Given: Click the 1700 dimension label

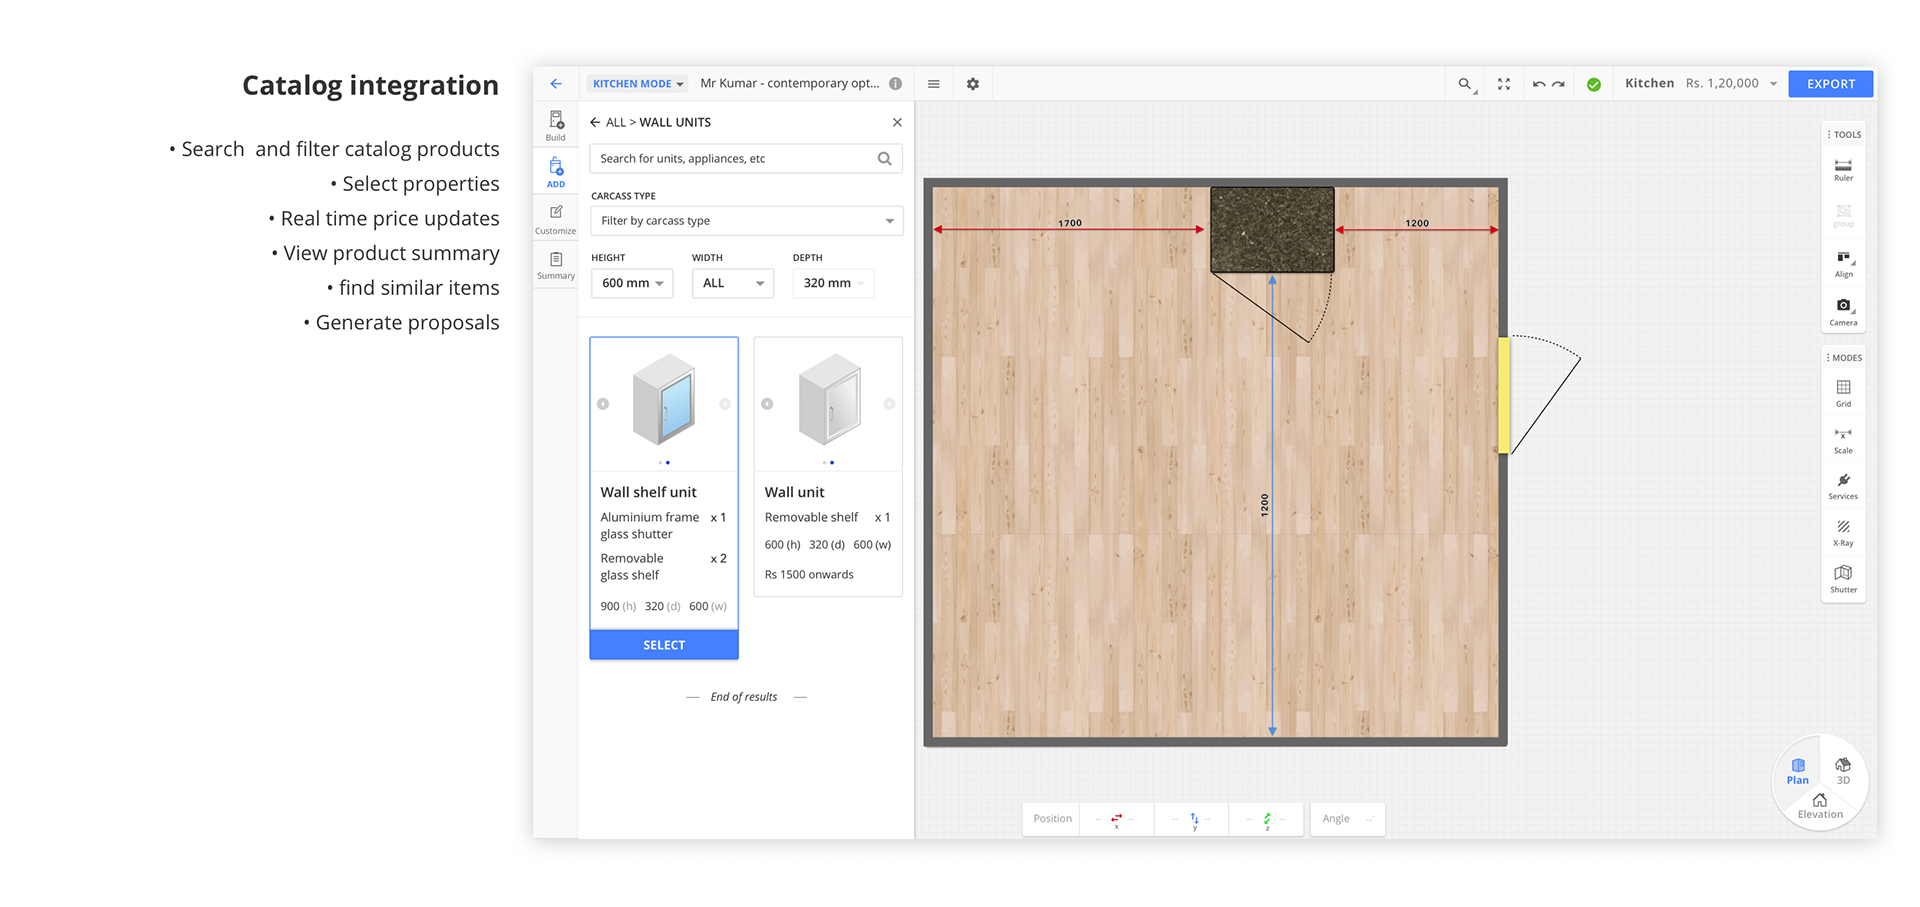Looking at the screenshot, I should (x=1070, y=223).
